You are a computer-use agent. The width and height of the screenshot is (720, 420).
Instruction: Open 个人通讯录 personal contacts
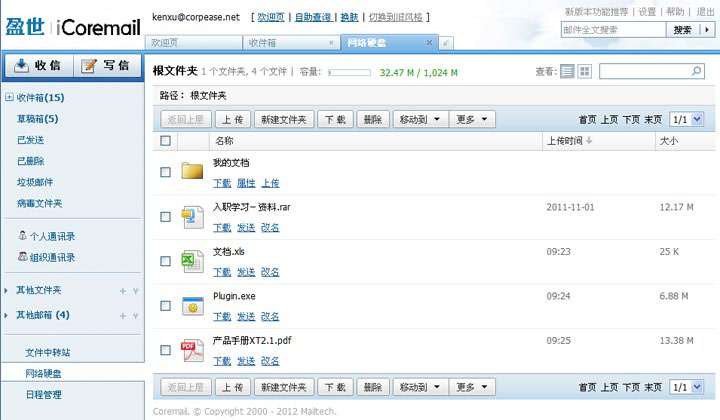51,236
